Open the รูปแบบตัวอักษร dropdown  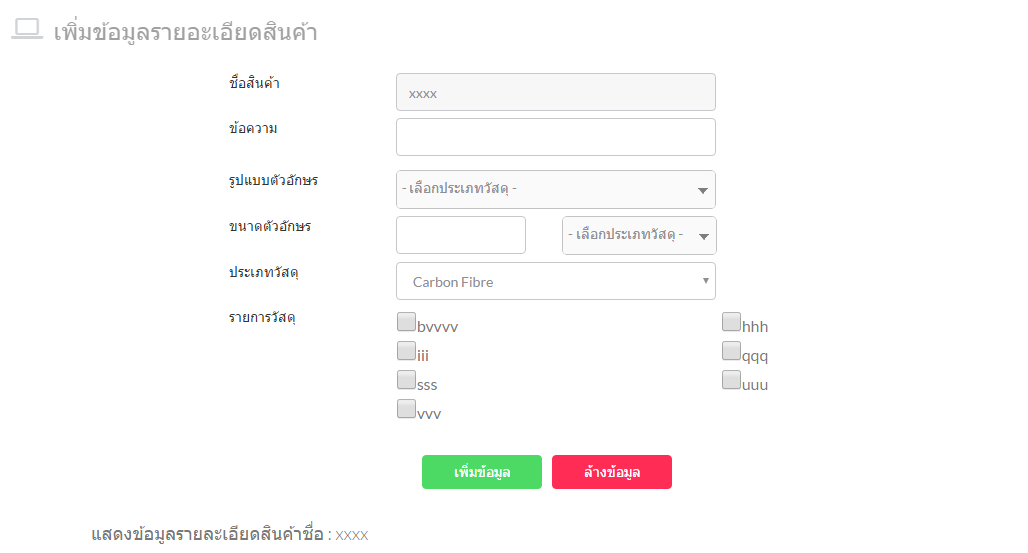tap(556, 190)
